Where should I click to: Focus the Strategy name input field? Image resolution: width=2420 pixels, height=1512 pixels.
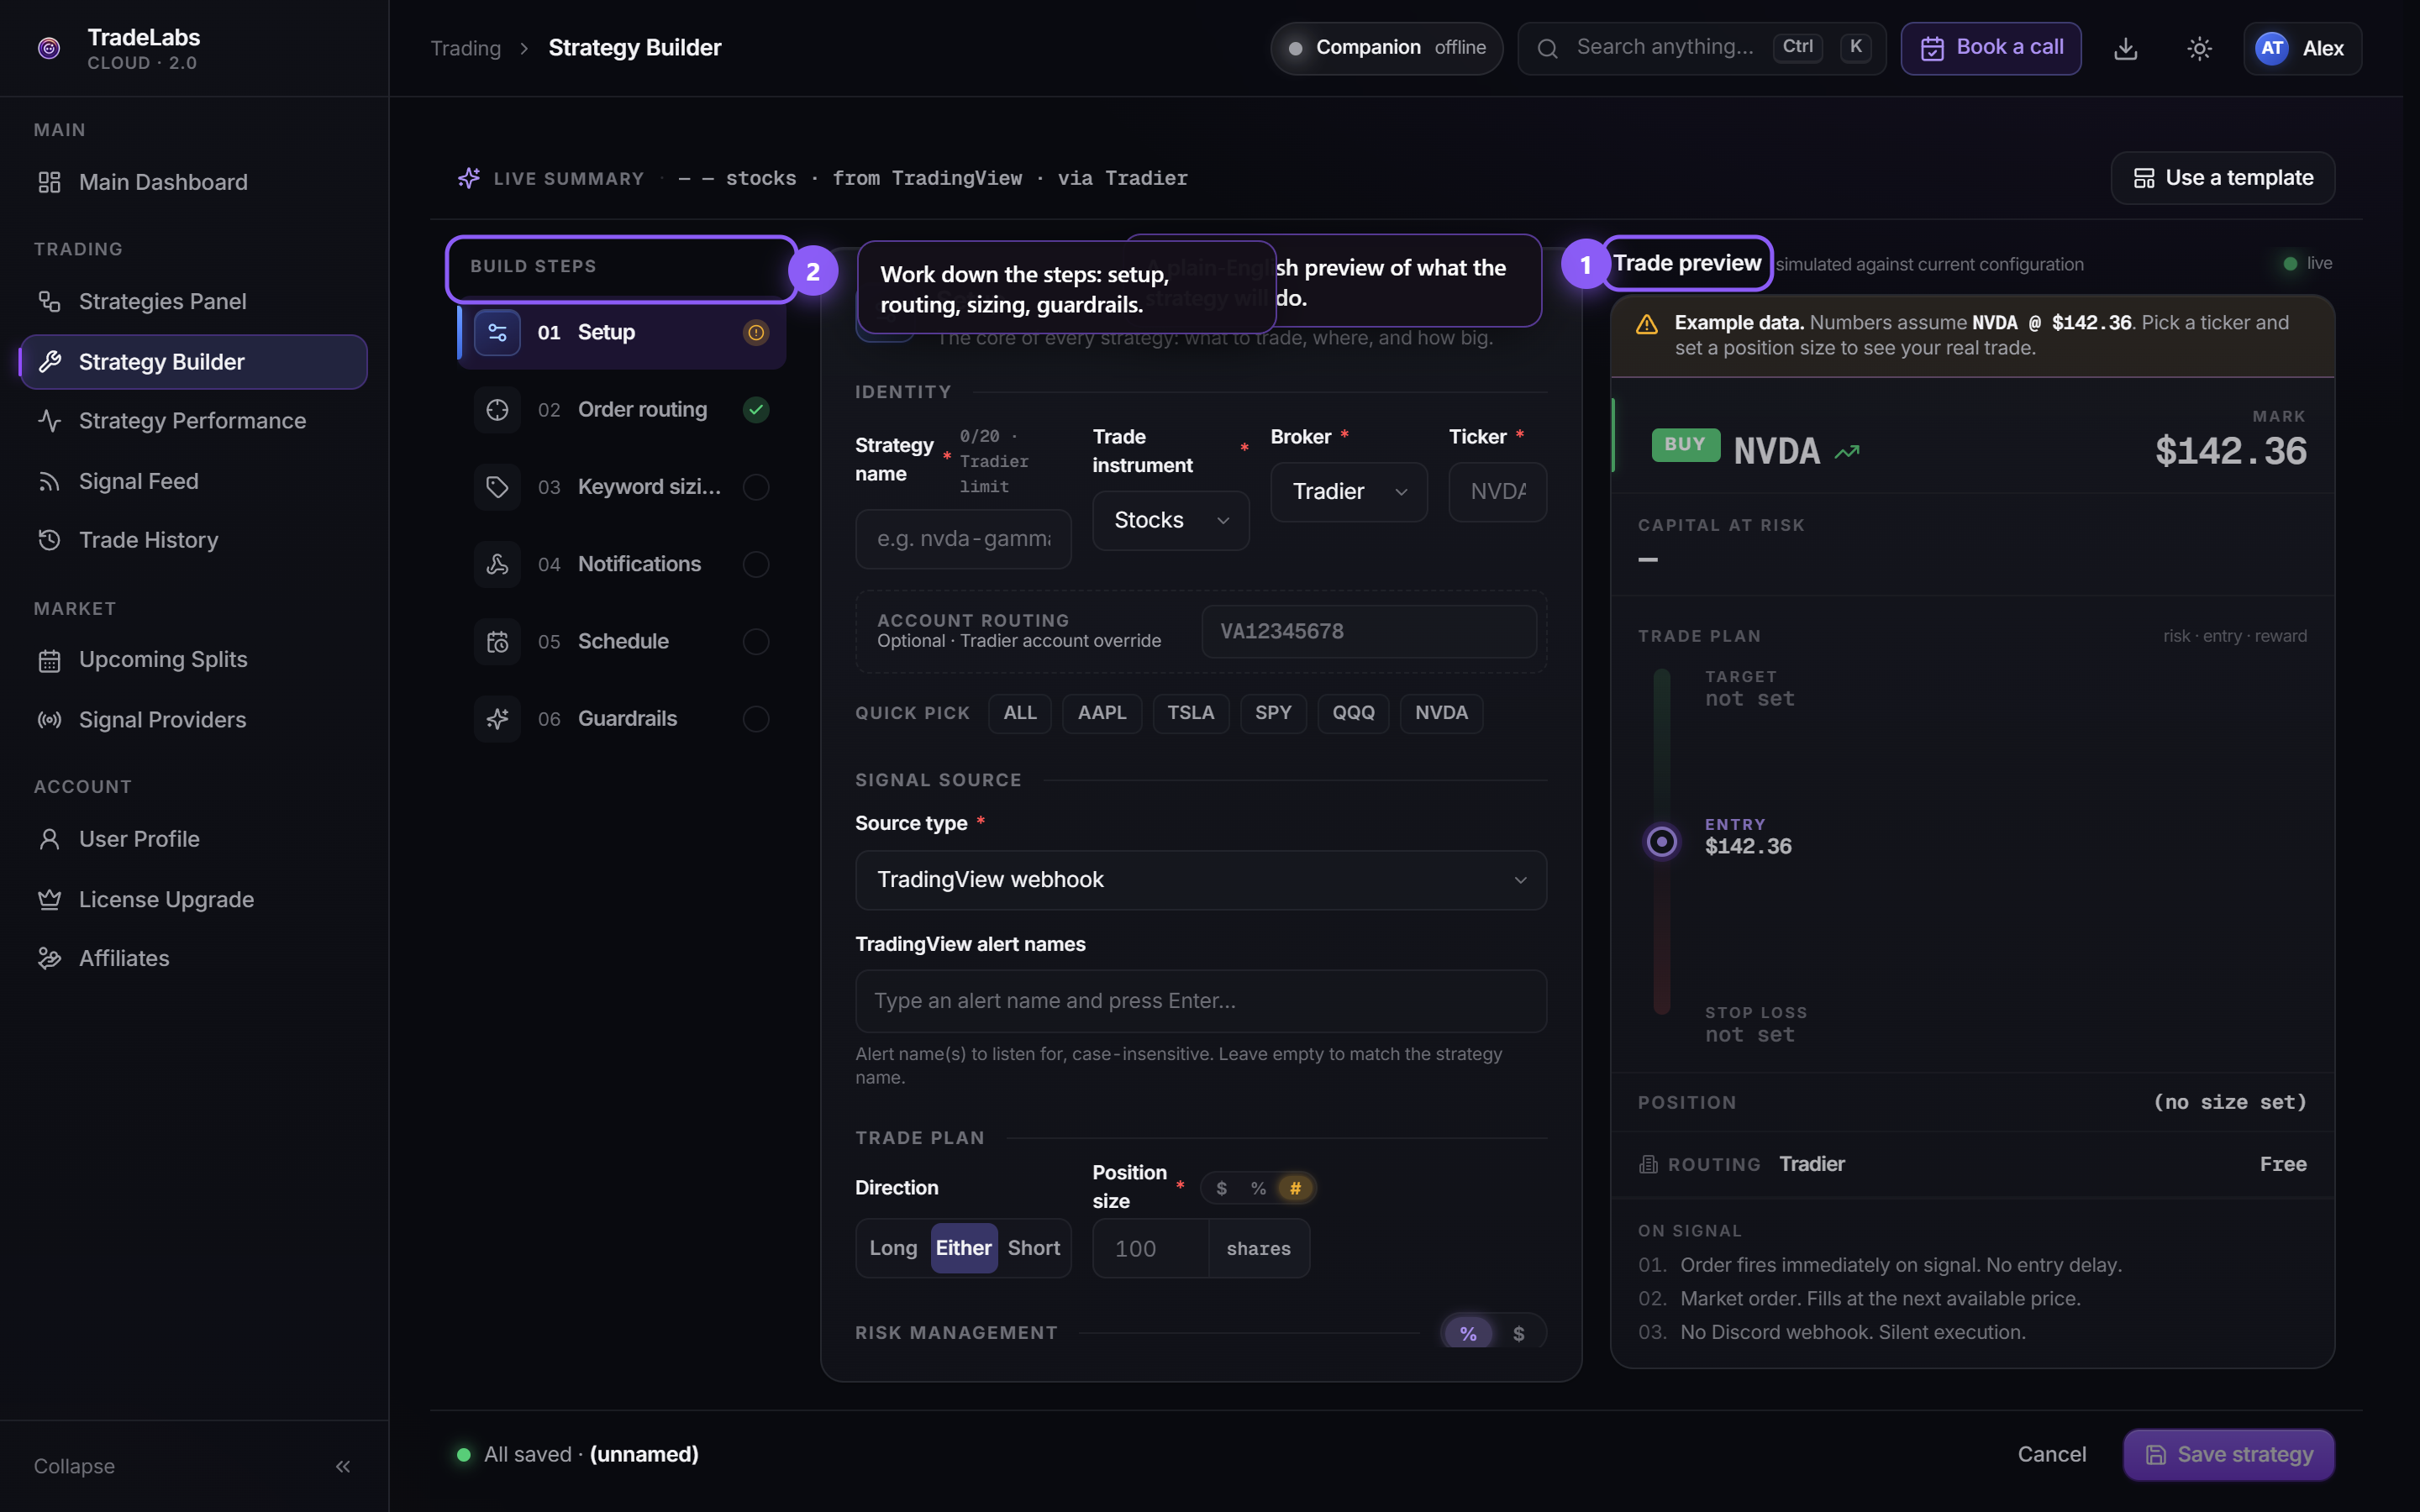point(963,539)
